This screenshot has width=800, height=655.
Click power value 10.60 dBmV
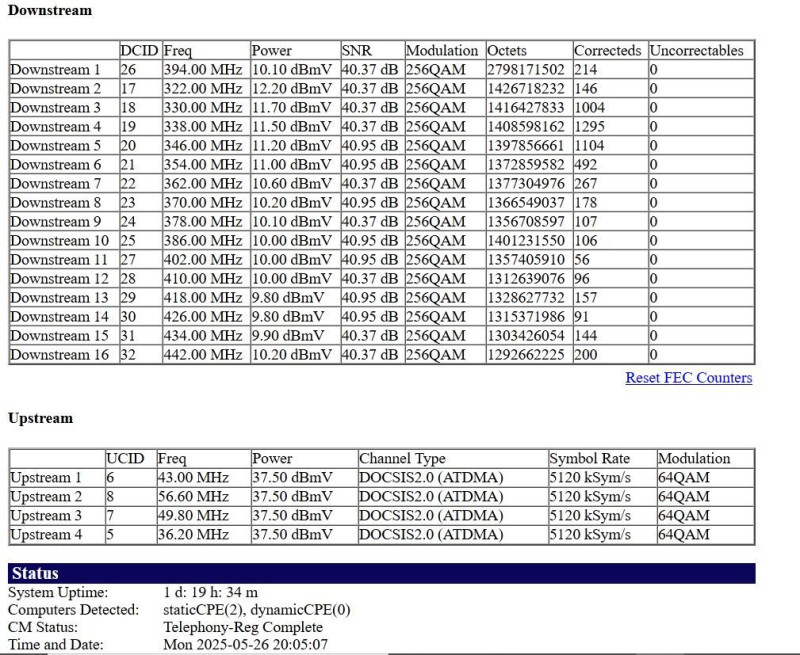(x=291, y=184)
